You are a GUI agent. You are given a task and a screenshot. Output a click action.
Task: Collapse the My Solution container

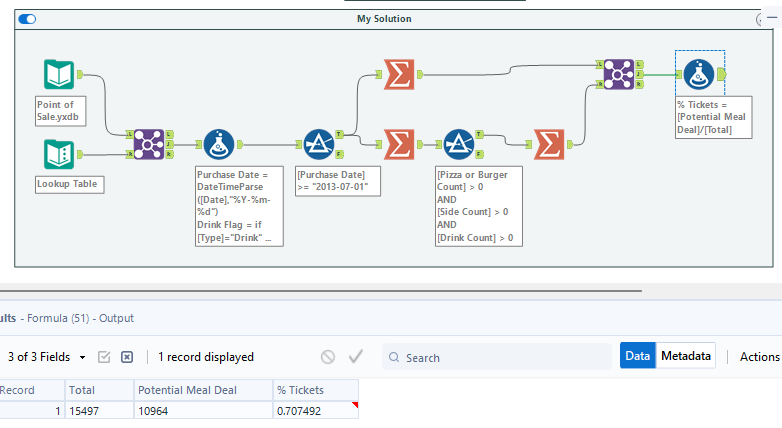coord(762,19)
